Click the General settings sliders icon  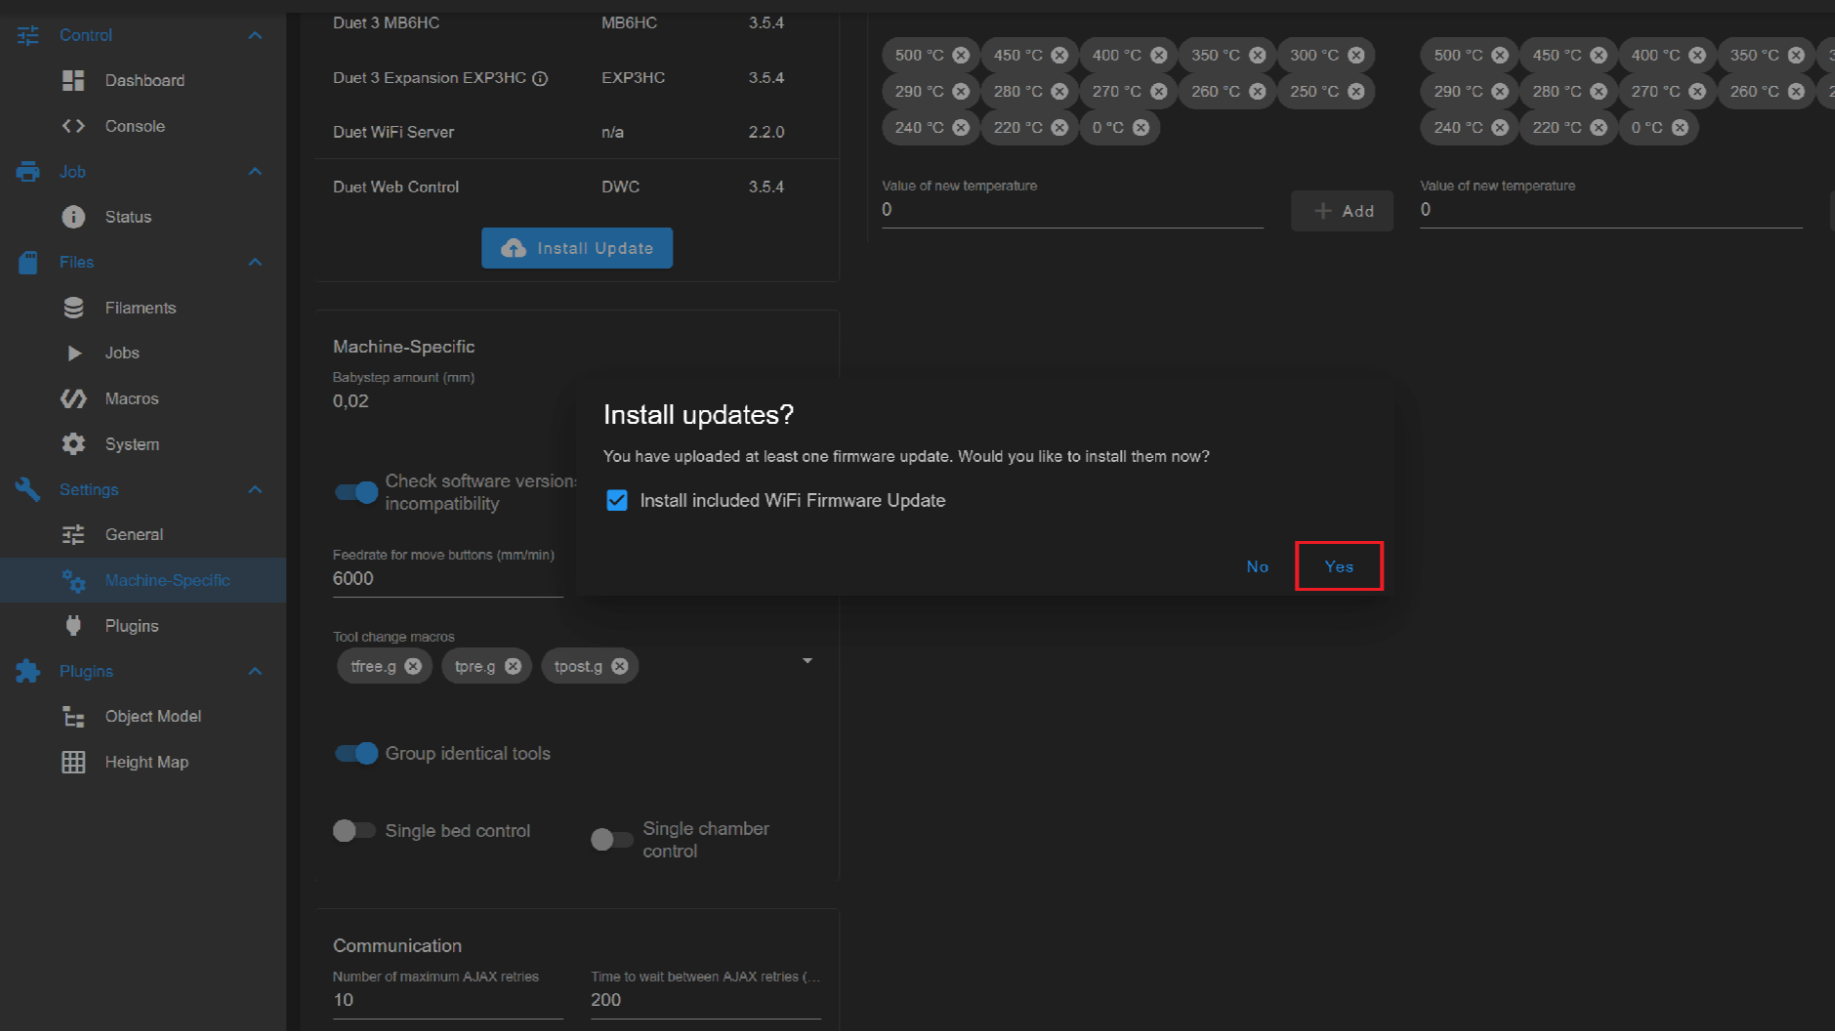coord(73,535)
